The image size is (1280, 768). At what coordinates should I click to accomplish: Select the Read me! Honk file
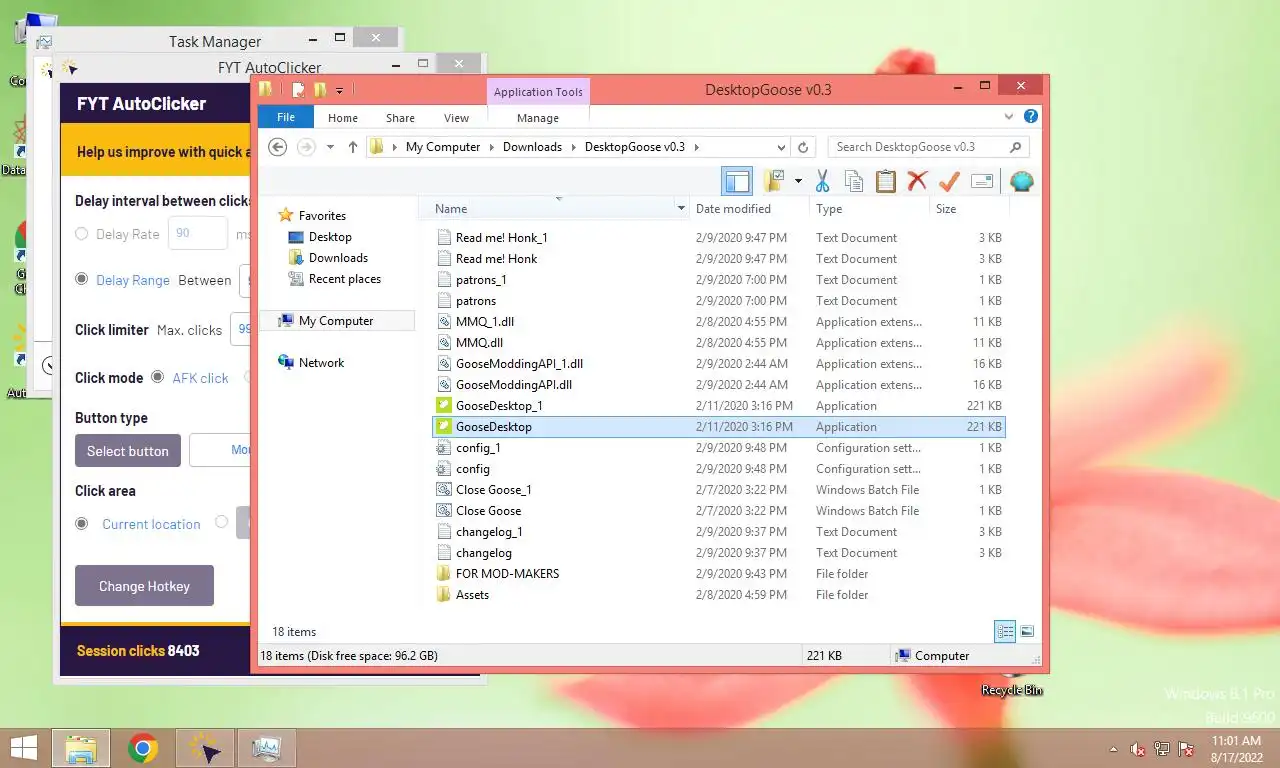pos(720,259)
